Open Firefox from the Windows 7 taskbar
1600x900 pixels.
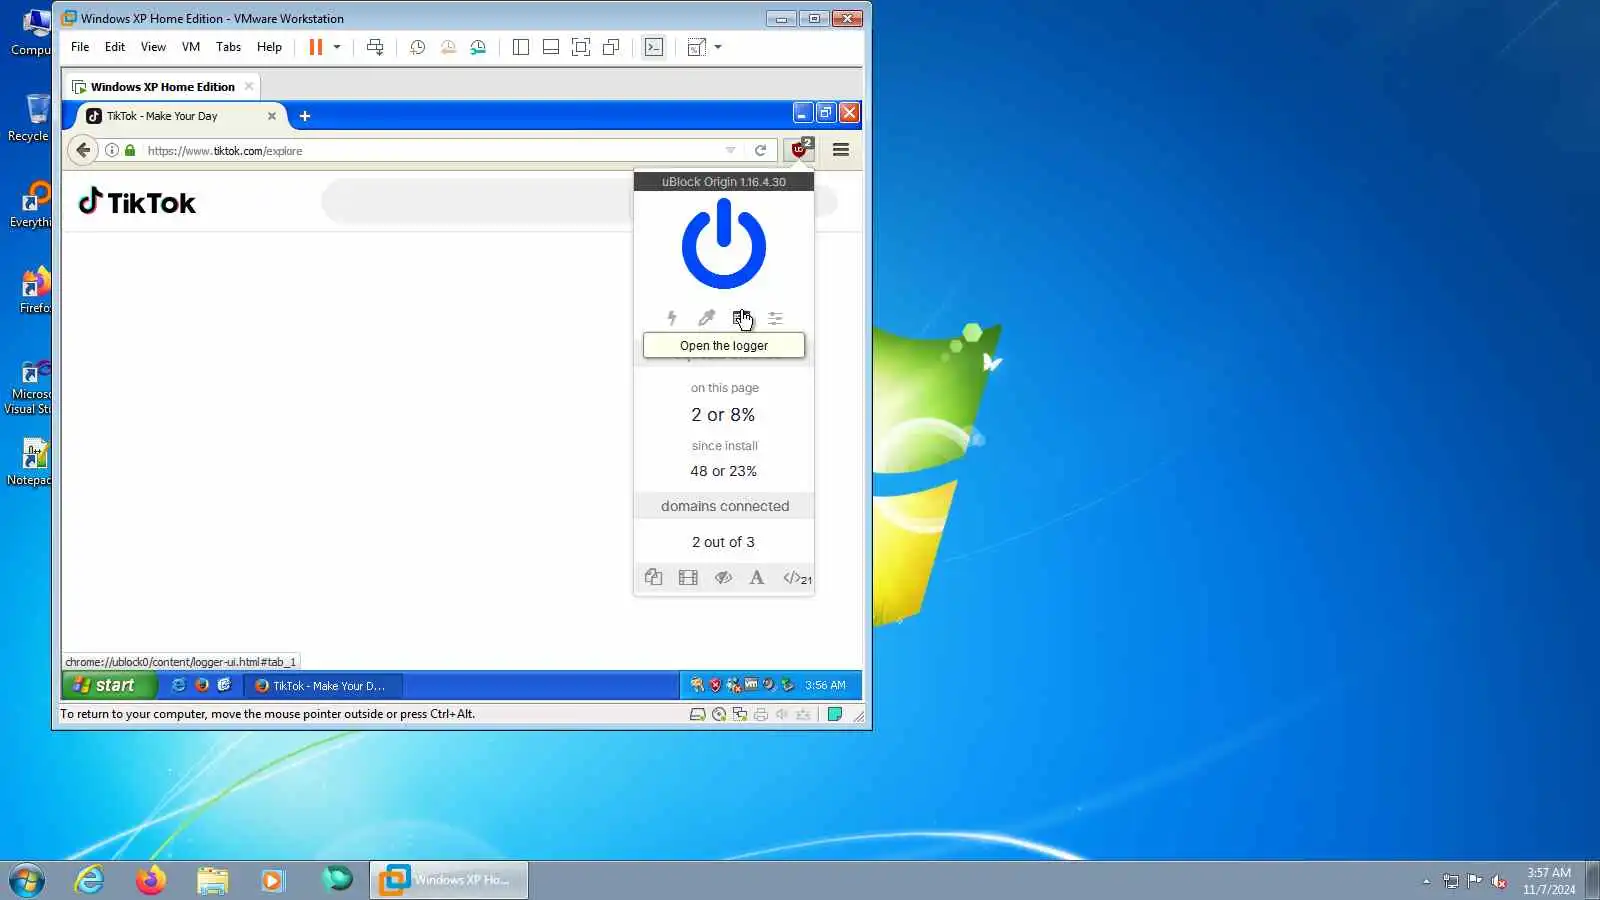[x=151, y=880]
